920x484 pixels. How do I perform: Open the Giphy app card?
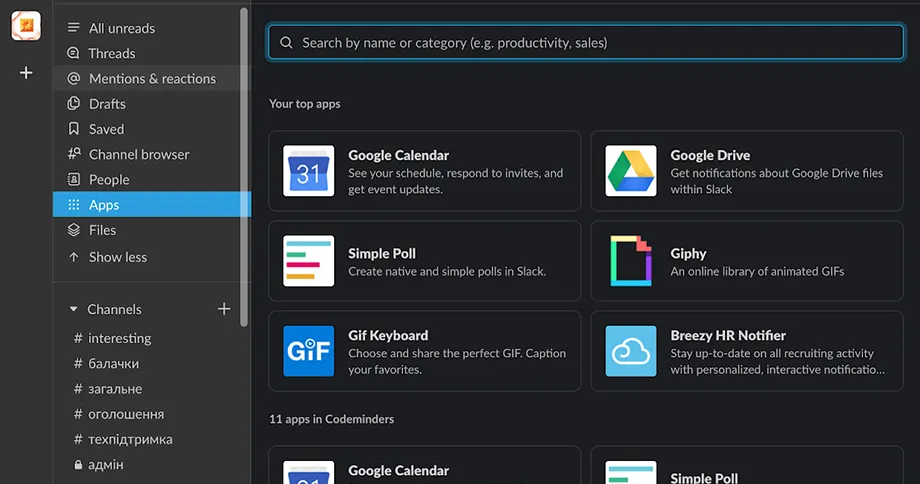pyautogui.click(x=747, y=261)
